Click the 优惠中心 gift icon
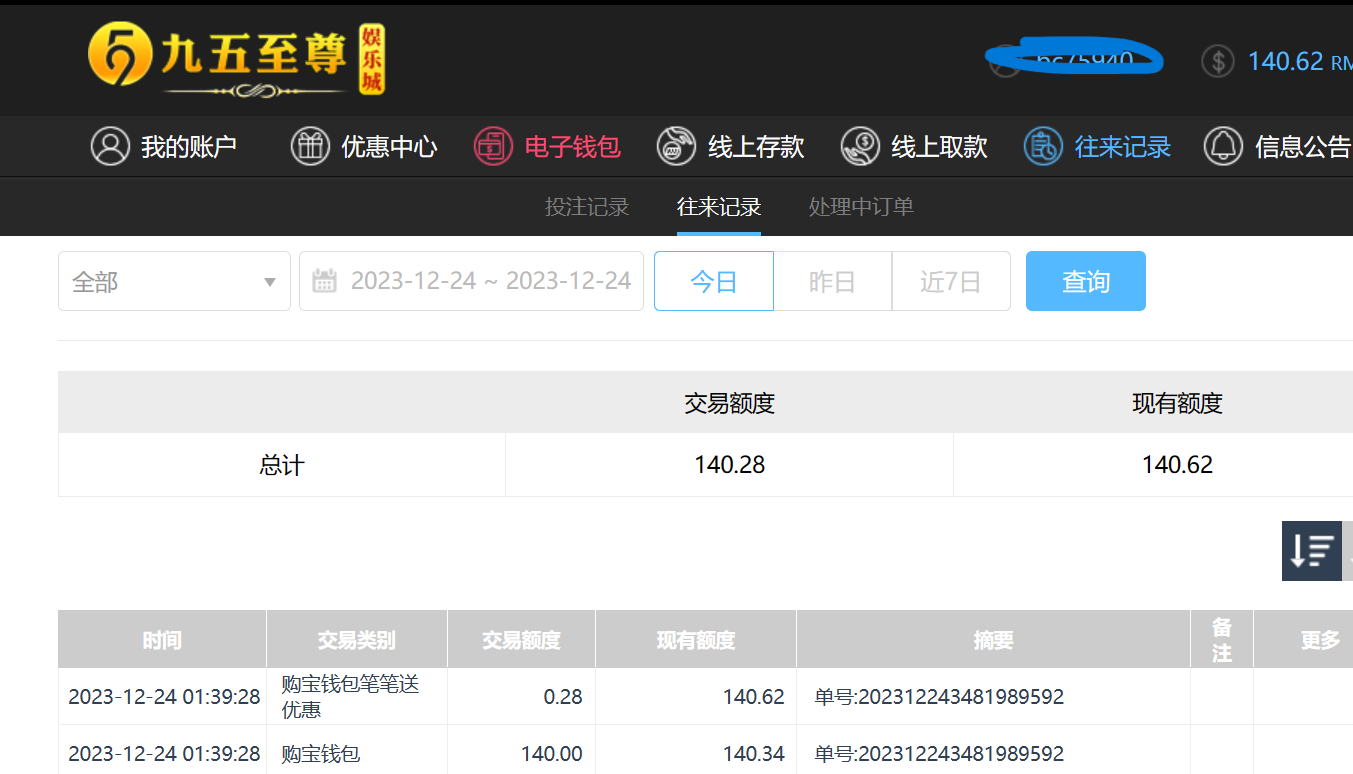1353x774 pixels. tap(310, 146)
